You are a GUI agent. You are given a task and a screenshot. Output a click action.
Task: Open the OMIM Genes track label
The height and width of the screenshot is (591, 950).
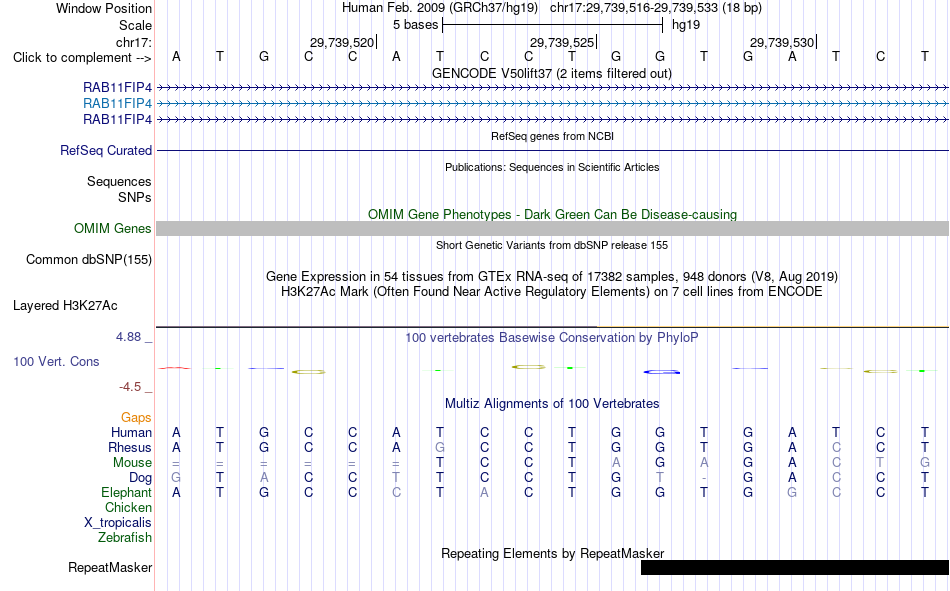tap(113, 229)
